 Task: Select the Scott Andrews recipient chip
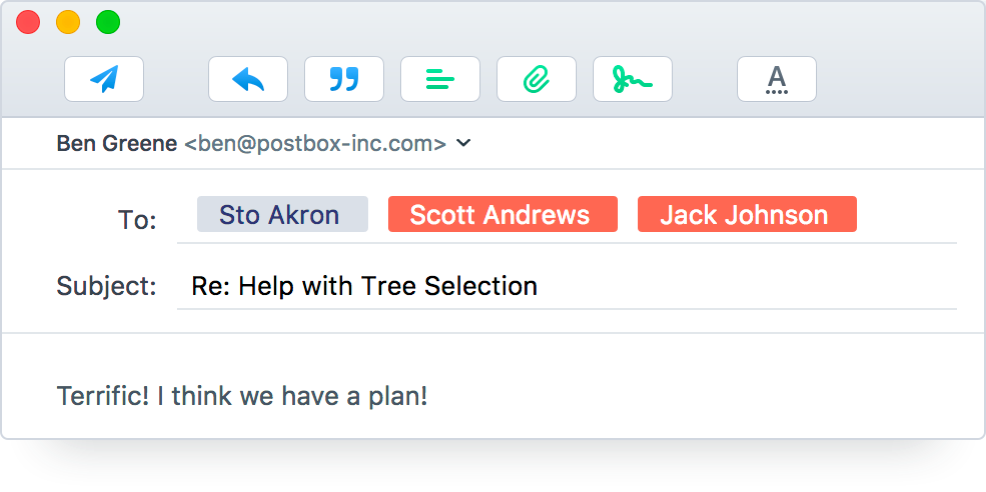click(x=502, y=214)
